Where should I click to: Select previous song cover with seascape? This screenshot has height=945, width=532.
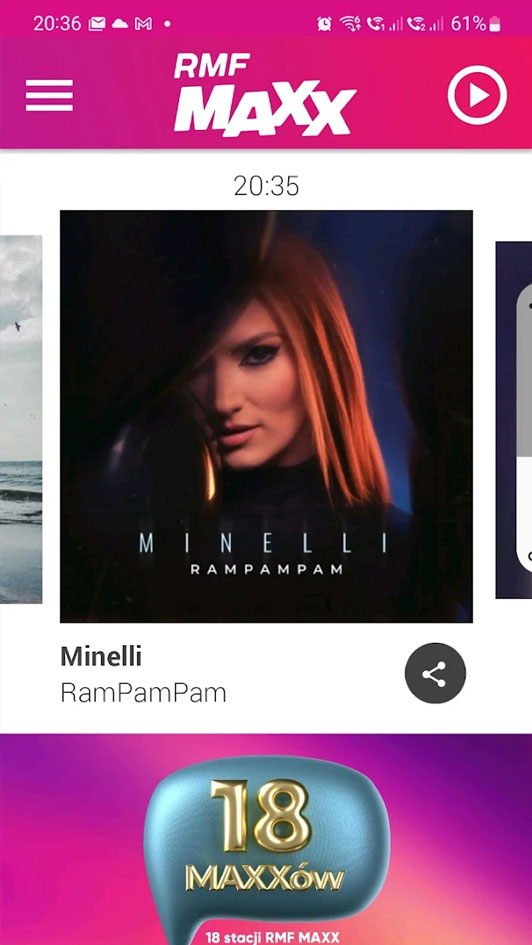pos(21,419)
